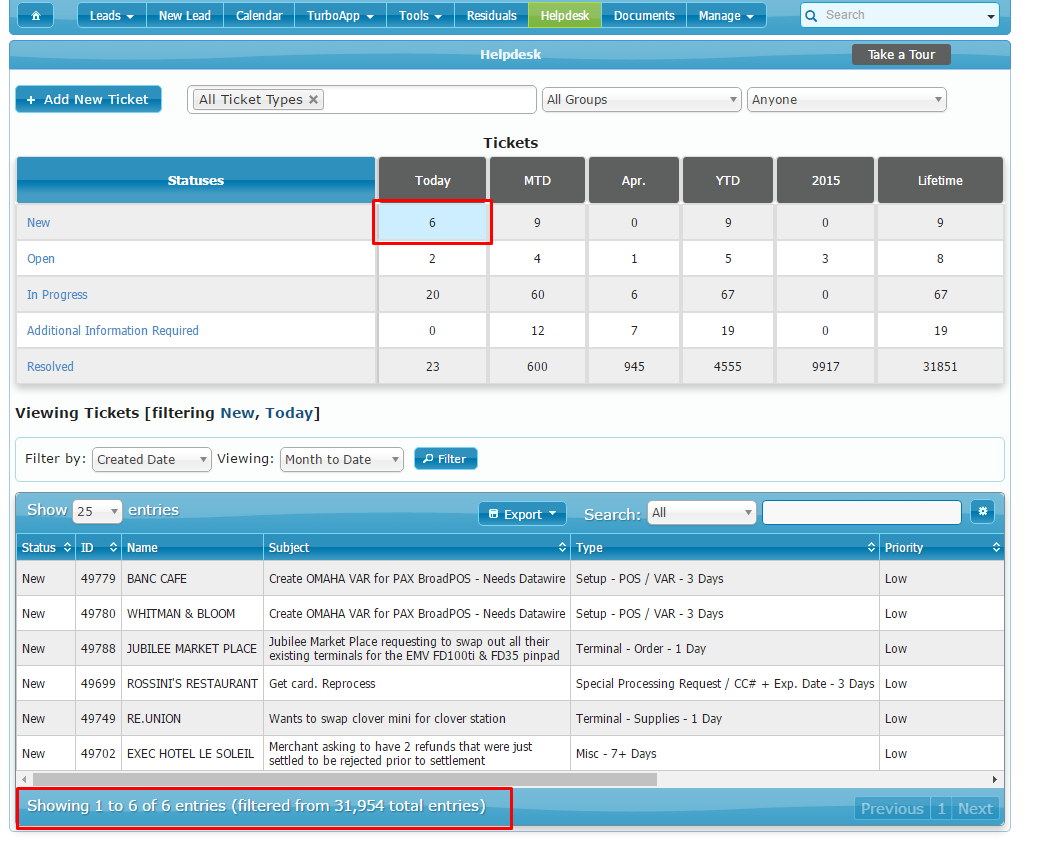This screenshot has width=1060, height=842.
Task: Sort table by ID column arrows
Action: point(114,548)
